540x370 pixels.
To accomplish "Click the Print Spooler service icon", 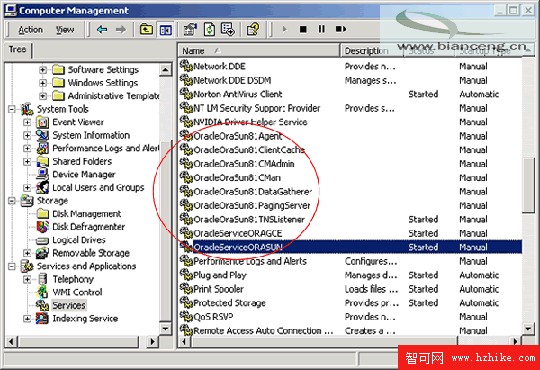I will pos(186,289).
